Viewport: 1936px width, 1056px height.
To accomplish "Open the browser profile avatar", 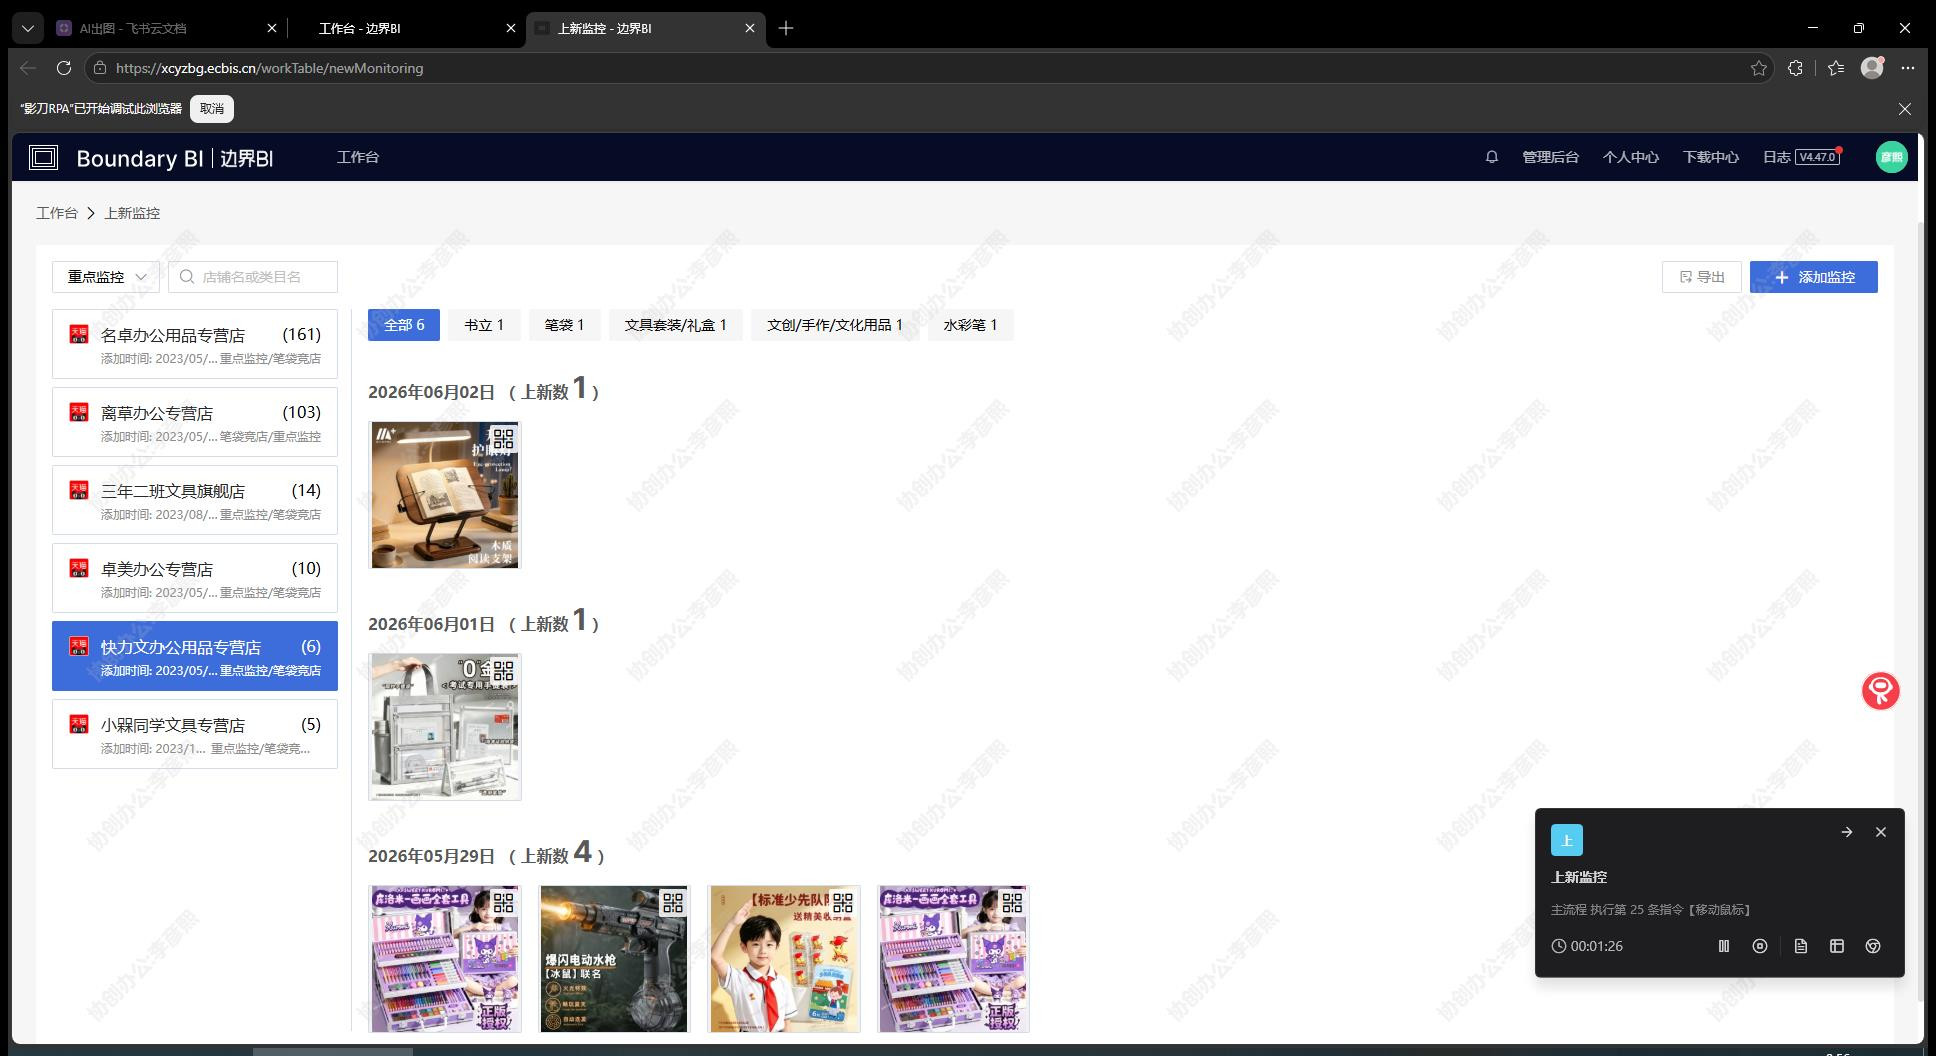I will click(1872, 67).
